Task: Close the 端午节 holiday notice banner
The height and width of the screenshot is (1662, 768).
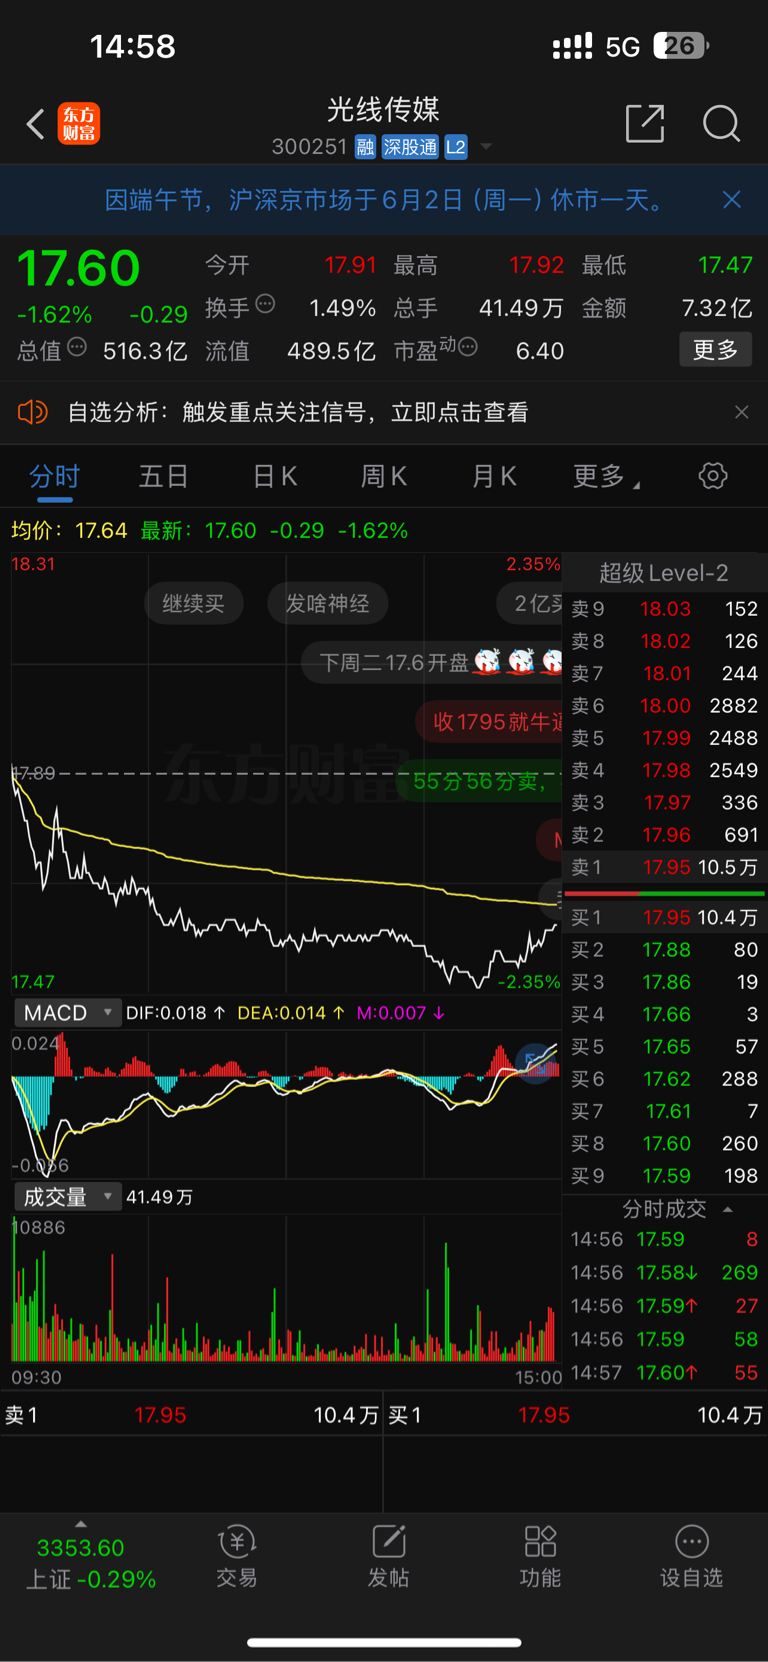Action: (x=732, y=200)
